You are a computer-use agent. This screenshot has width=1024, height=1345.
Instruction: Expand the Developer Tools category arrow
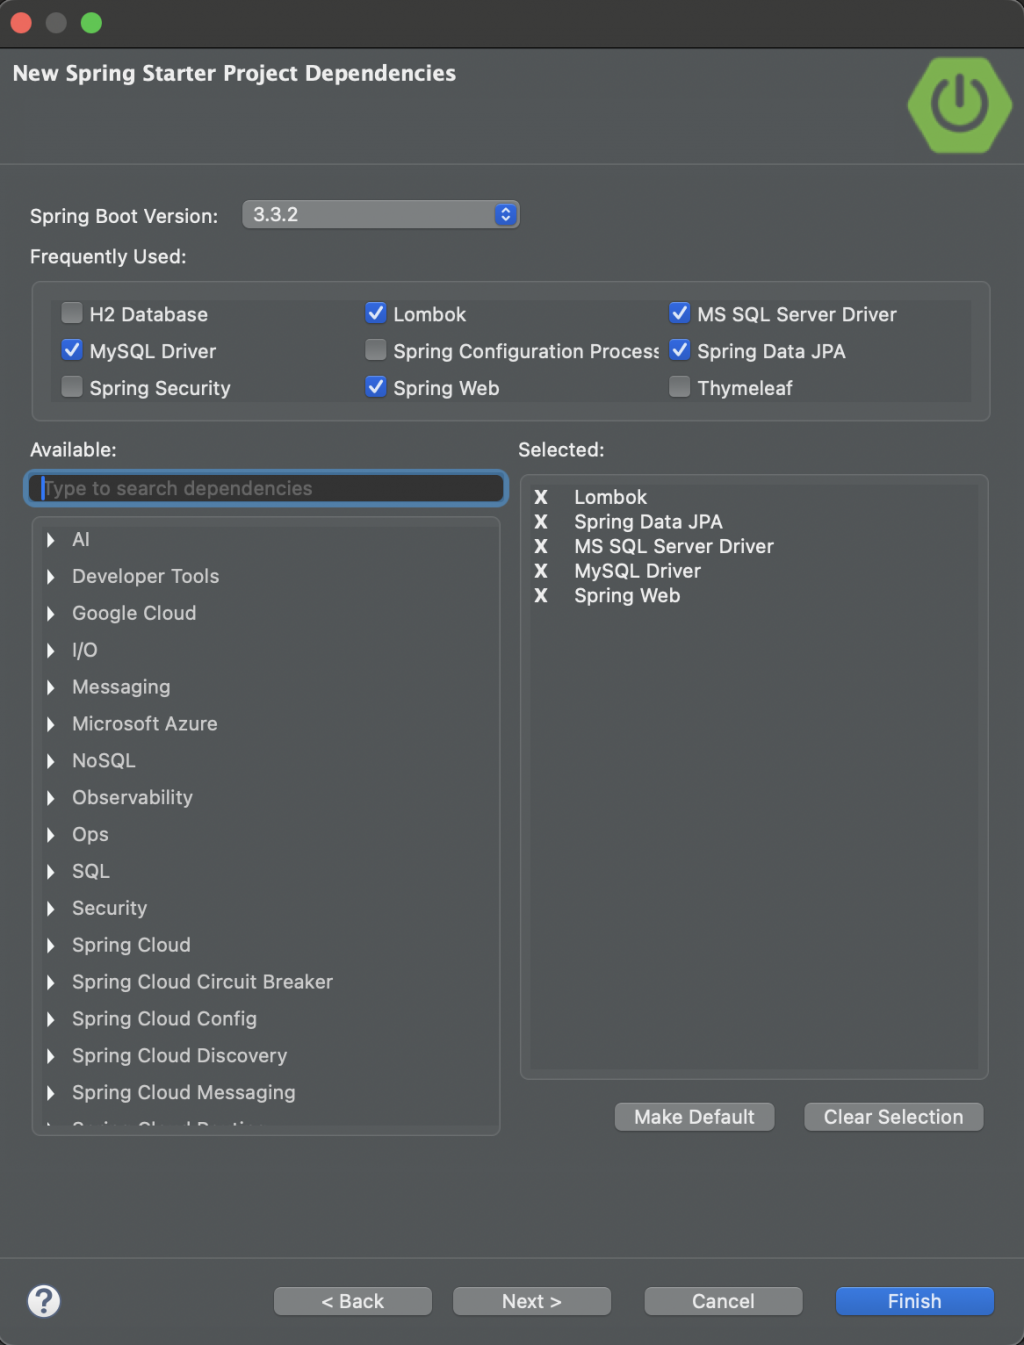(51, 577)
